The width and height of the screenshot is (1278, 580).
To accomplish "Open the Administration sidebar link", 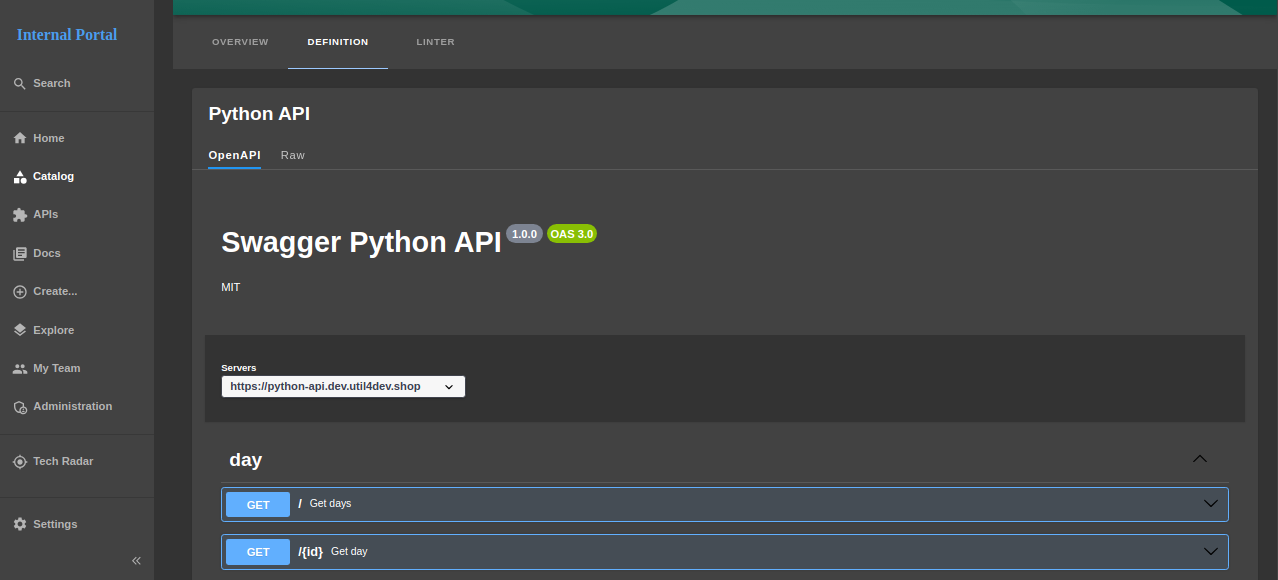I will (72, 407).
